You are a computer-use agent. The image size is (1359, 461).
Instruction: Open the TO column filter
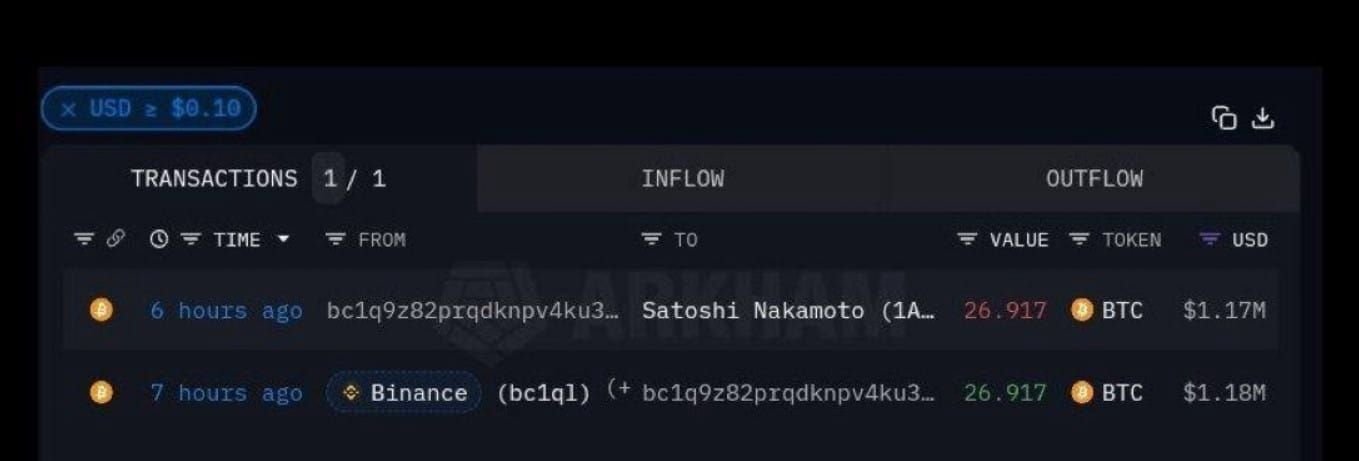click(651, 239)
